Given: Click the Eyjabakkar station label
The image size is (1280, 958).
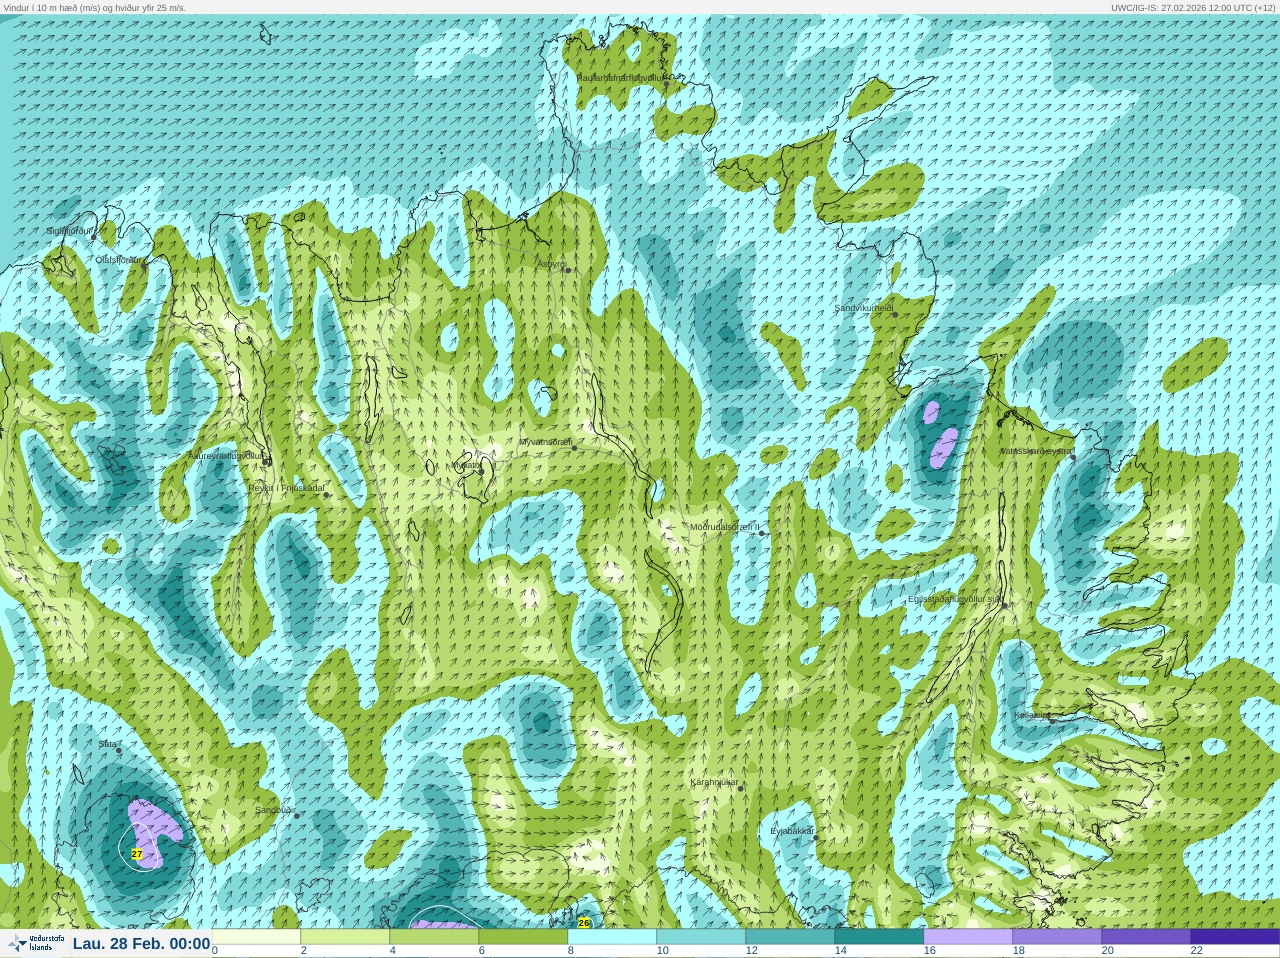Looking at the screenshot, I should click(792, 831).
